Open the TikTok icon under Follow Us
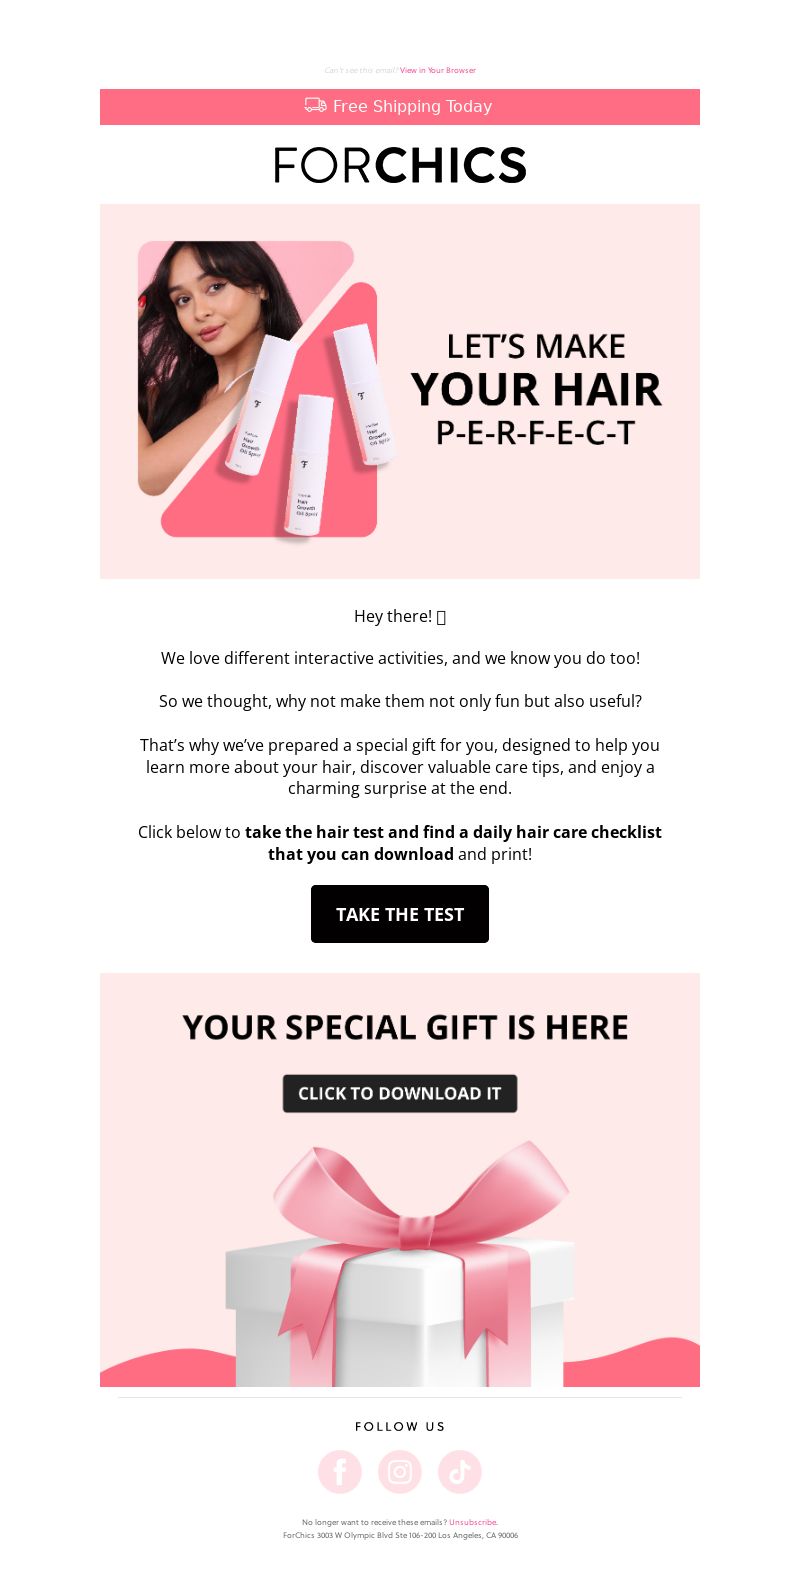This screenshot has height=1590, width=800. pos(460,1472)
